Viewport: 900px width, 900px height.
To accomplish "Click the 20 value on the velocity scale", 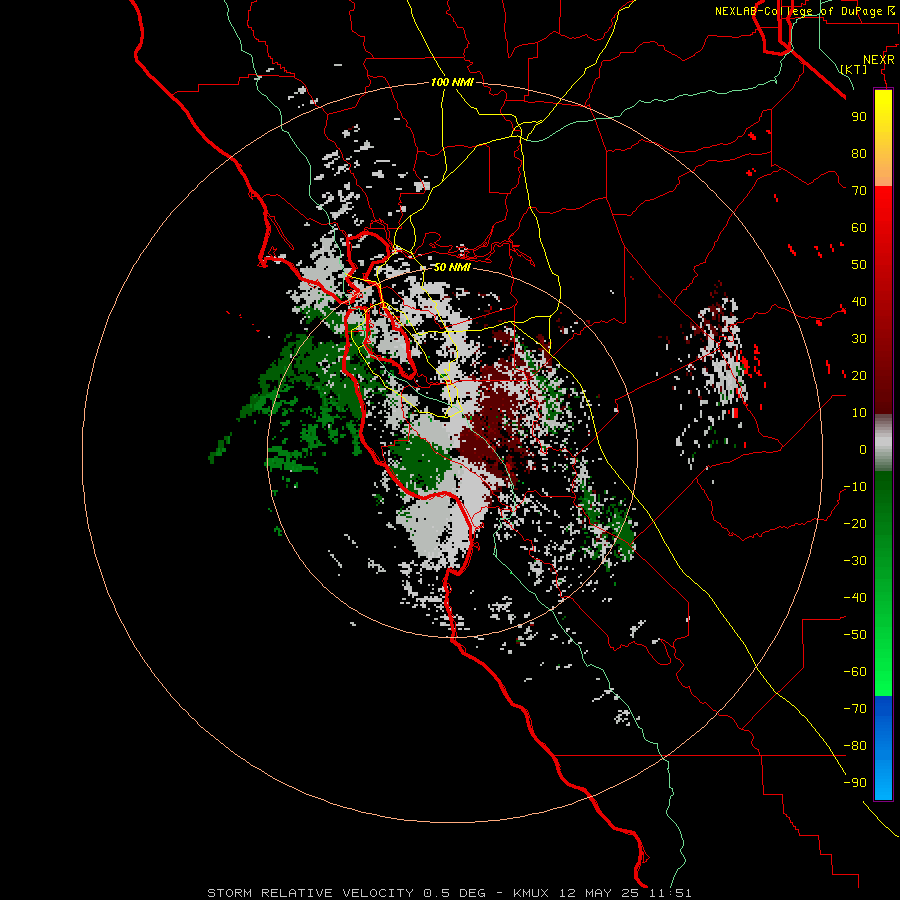I will click(859, 375).
